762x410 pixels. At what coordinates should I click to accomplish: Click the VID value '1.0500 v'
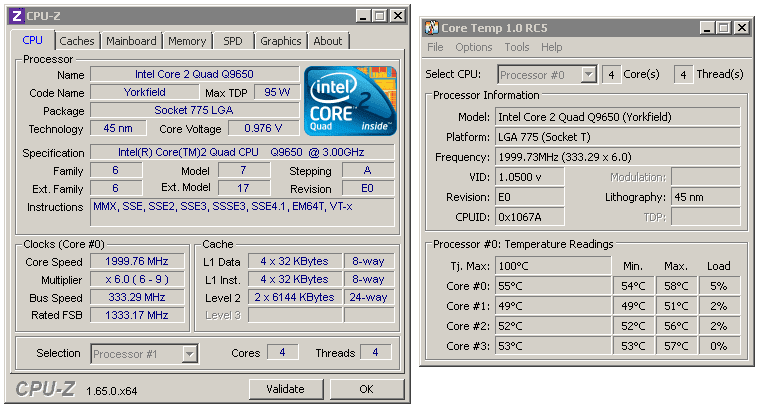click(530, 177)
